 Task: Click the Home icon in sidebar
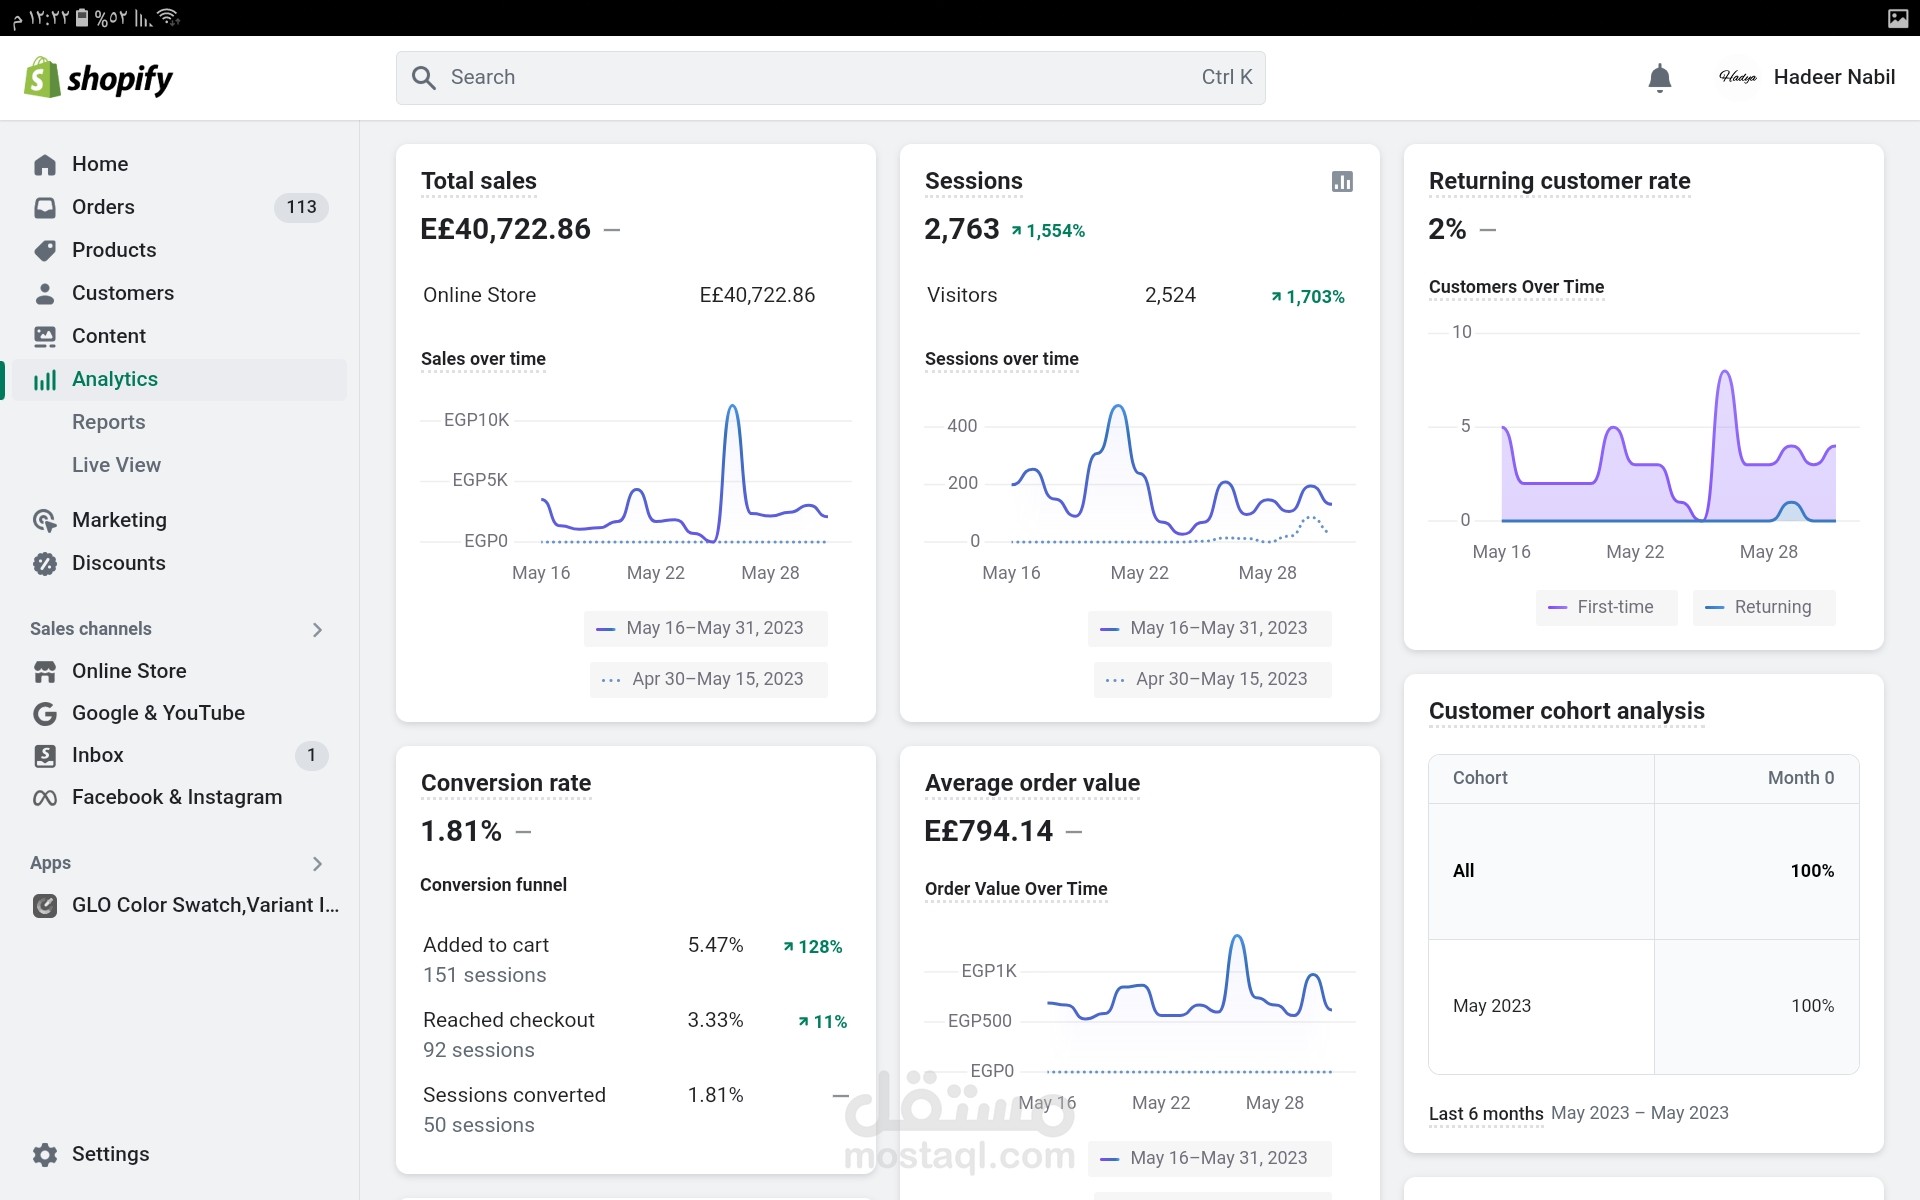click(x=45, y=165)
